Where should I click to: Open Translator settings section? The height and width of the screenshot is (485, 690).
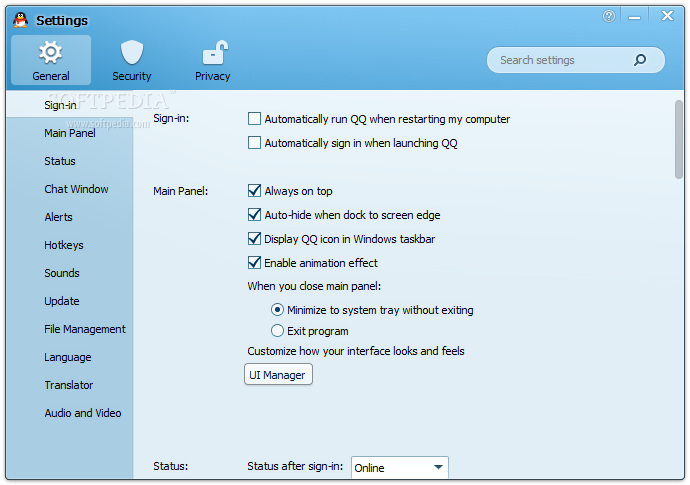(69, 386)
